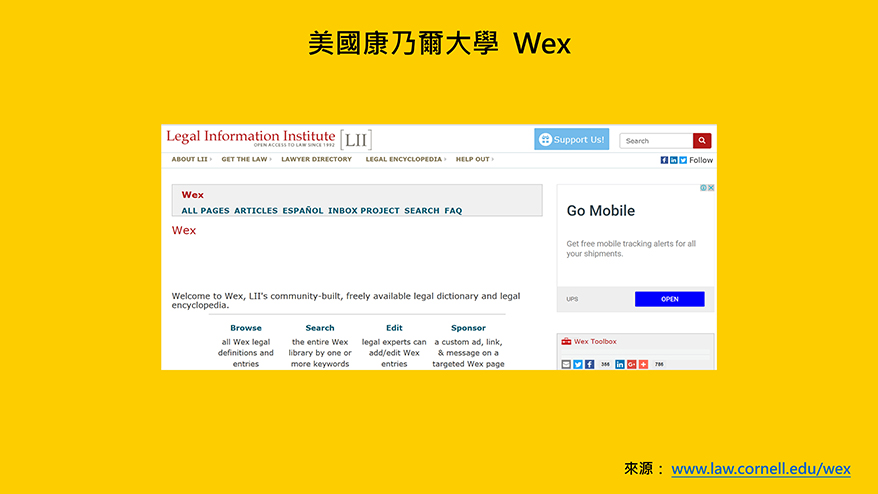This screenshot has height=494, width=878.
Task: Close the Go Mobile ad with X
Action: tap(711, 188)
